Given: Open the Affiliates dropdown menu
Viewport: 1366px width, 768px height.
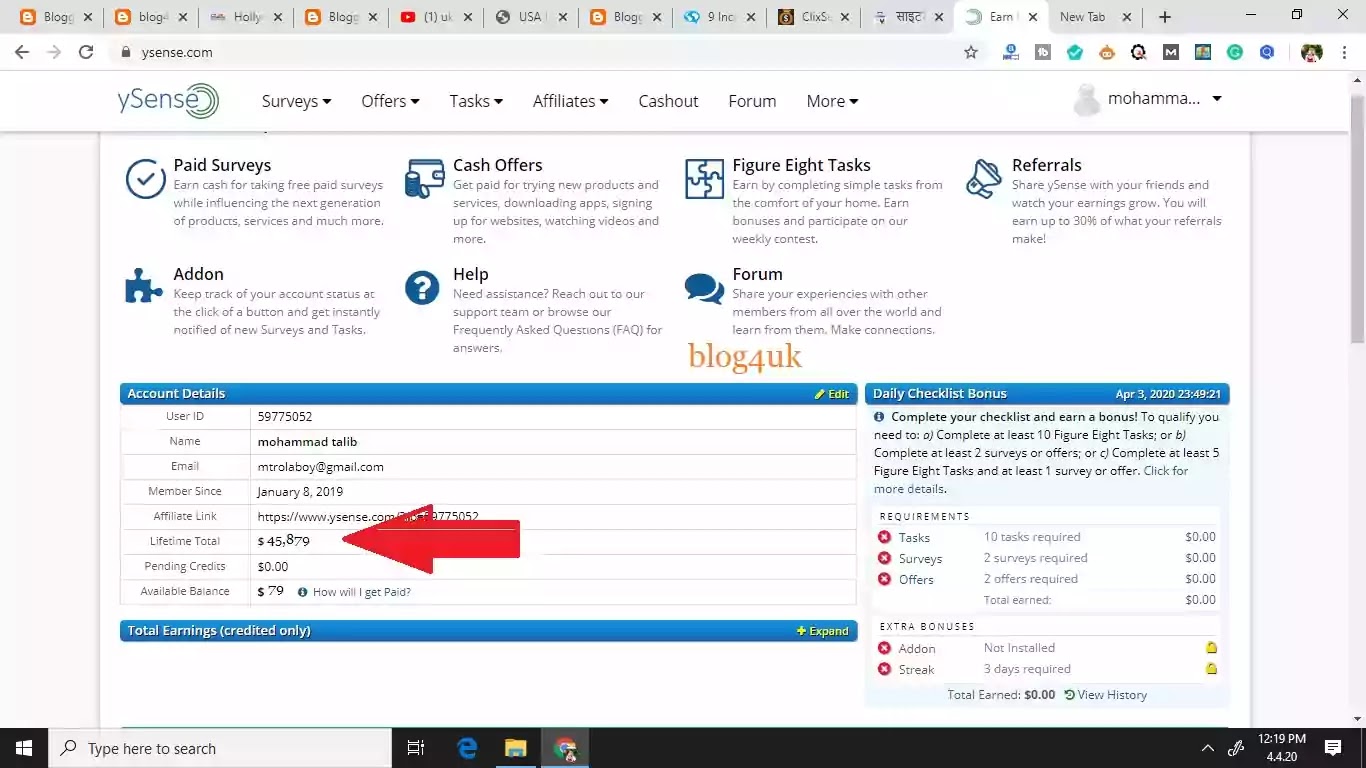Looking at the screenshot, I should [x=570, y=101].
